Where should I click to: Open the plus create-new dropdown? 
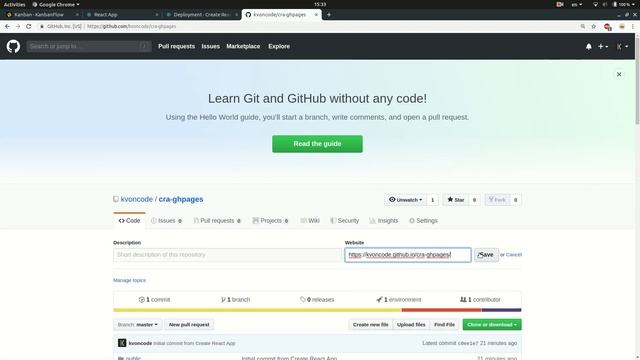[x=603, y=47]
